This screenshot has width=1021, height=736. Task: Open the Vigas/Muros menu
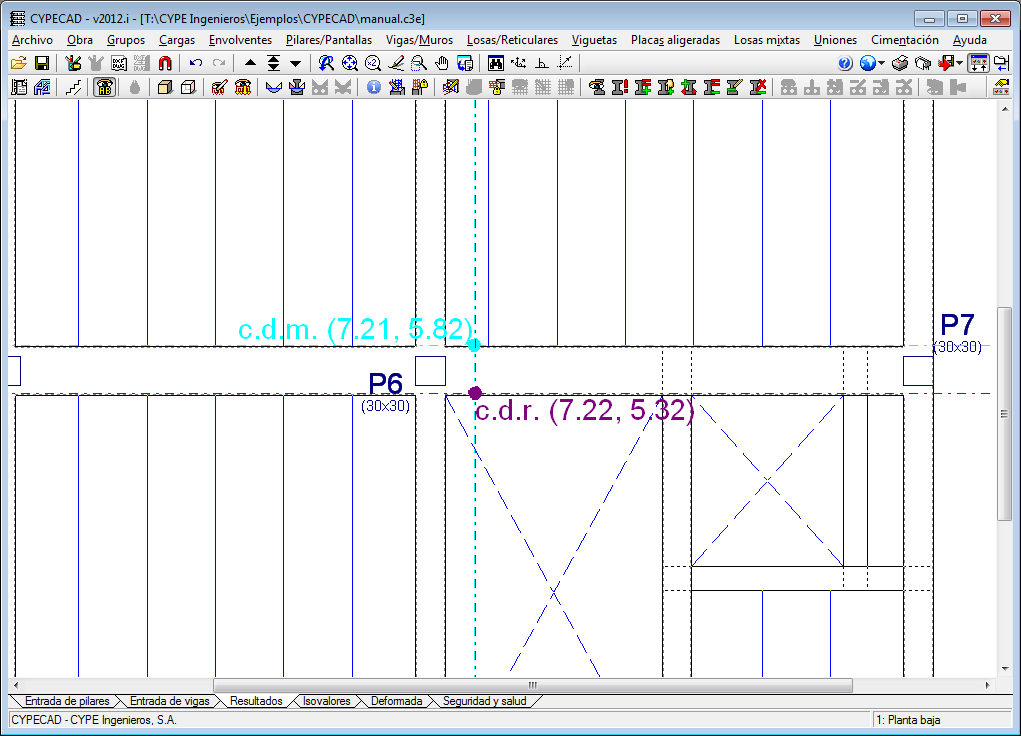[x=419, y=40]
